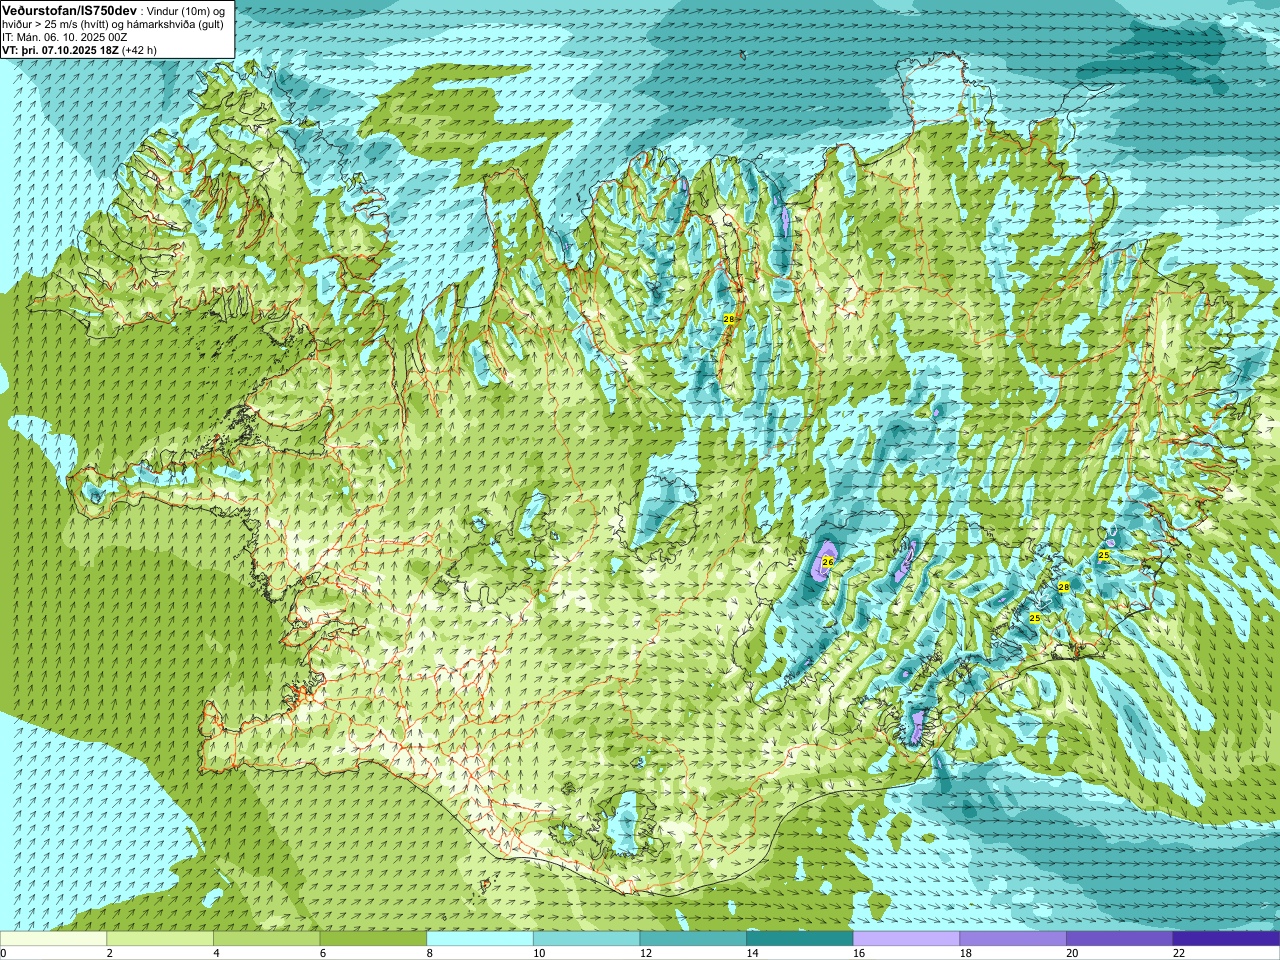This screenshot has width=1280, height=960.
Task: Click the 20–22 m/s violet legend swatch
Action: pyautogui.click(x=1120, y=939)
